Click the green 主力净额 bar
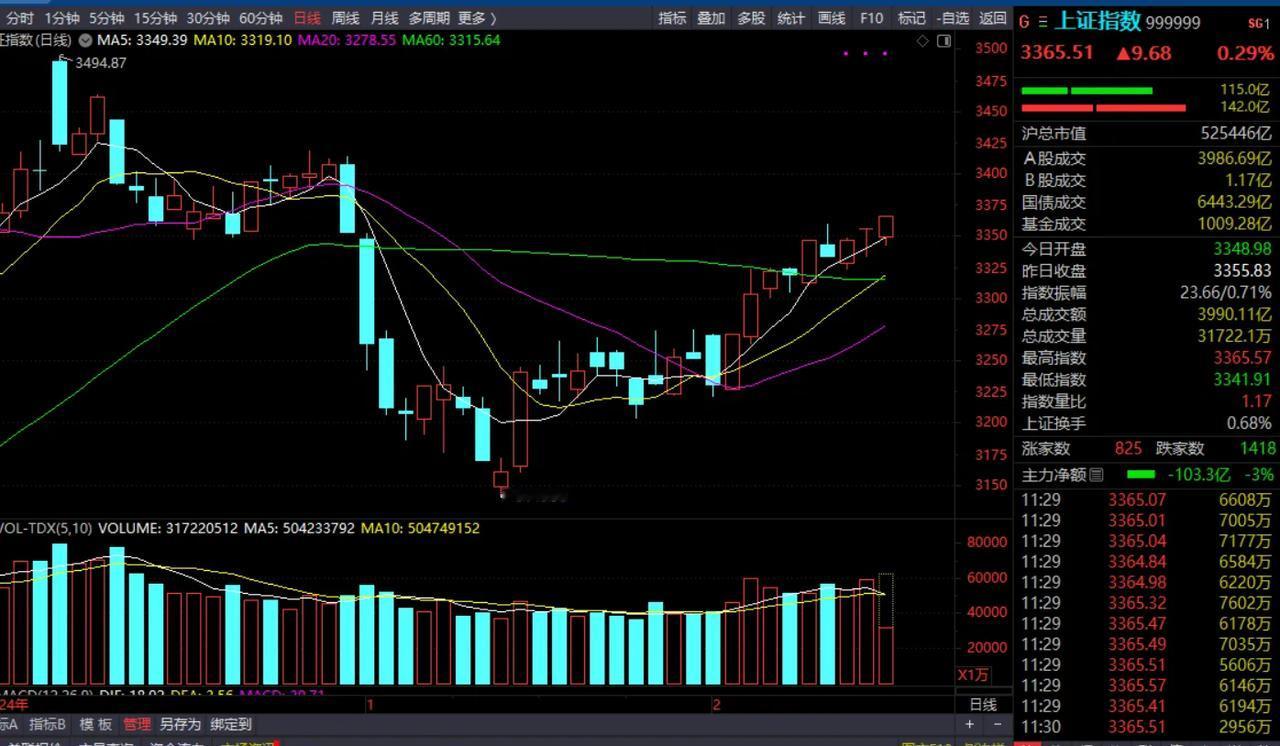Image resolution: width=1280 pixels, height=746 pixels. coord(1140,475)
